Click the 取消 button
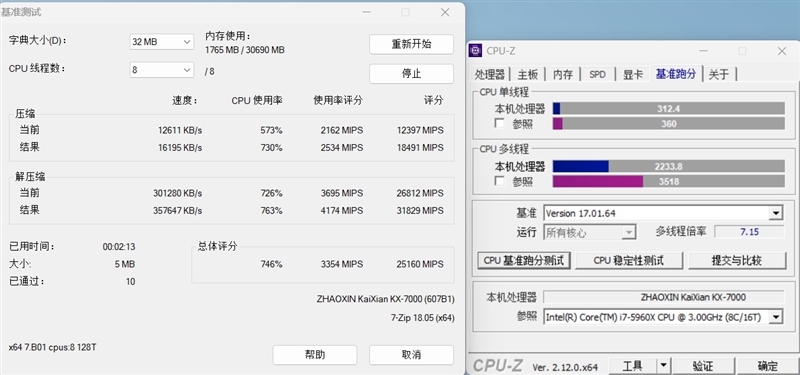 (x=411, y=355)
